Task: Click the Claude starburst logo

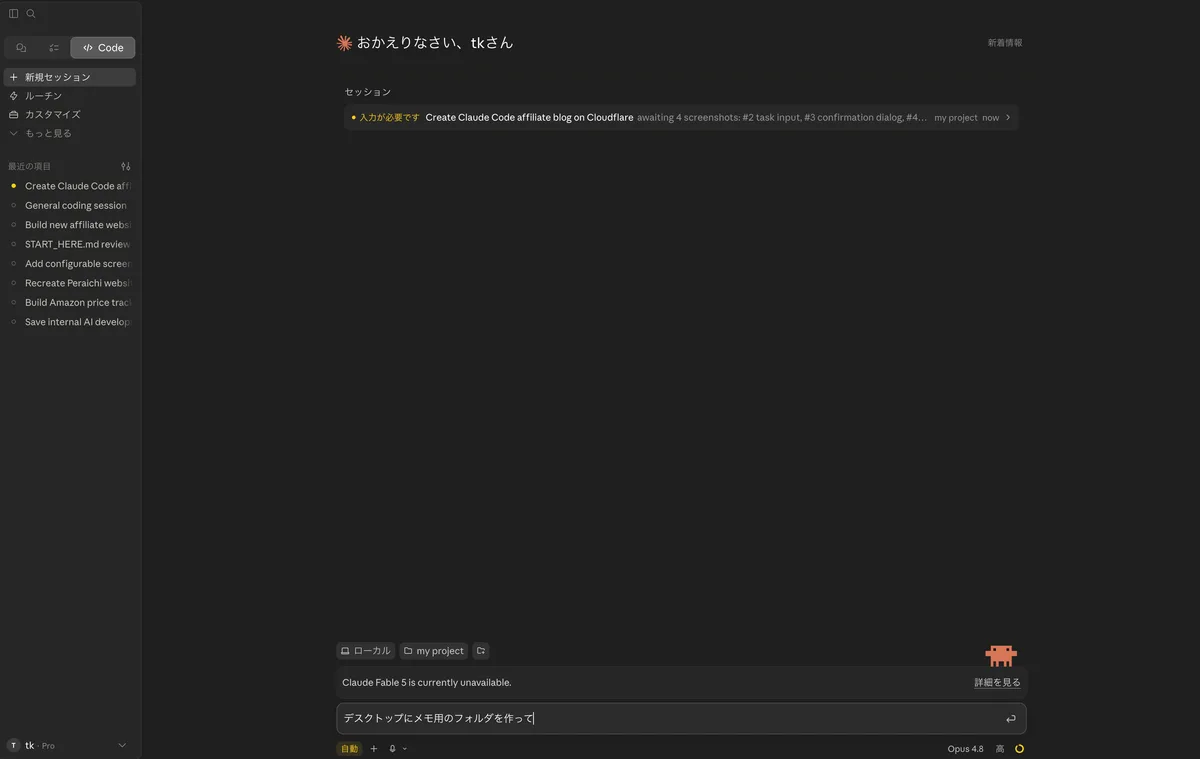Action: 344,43
